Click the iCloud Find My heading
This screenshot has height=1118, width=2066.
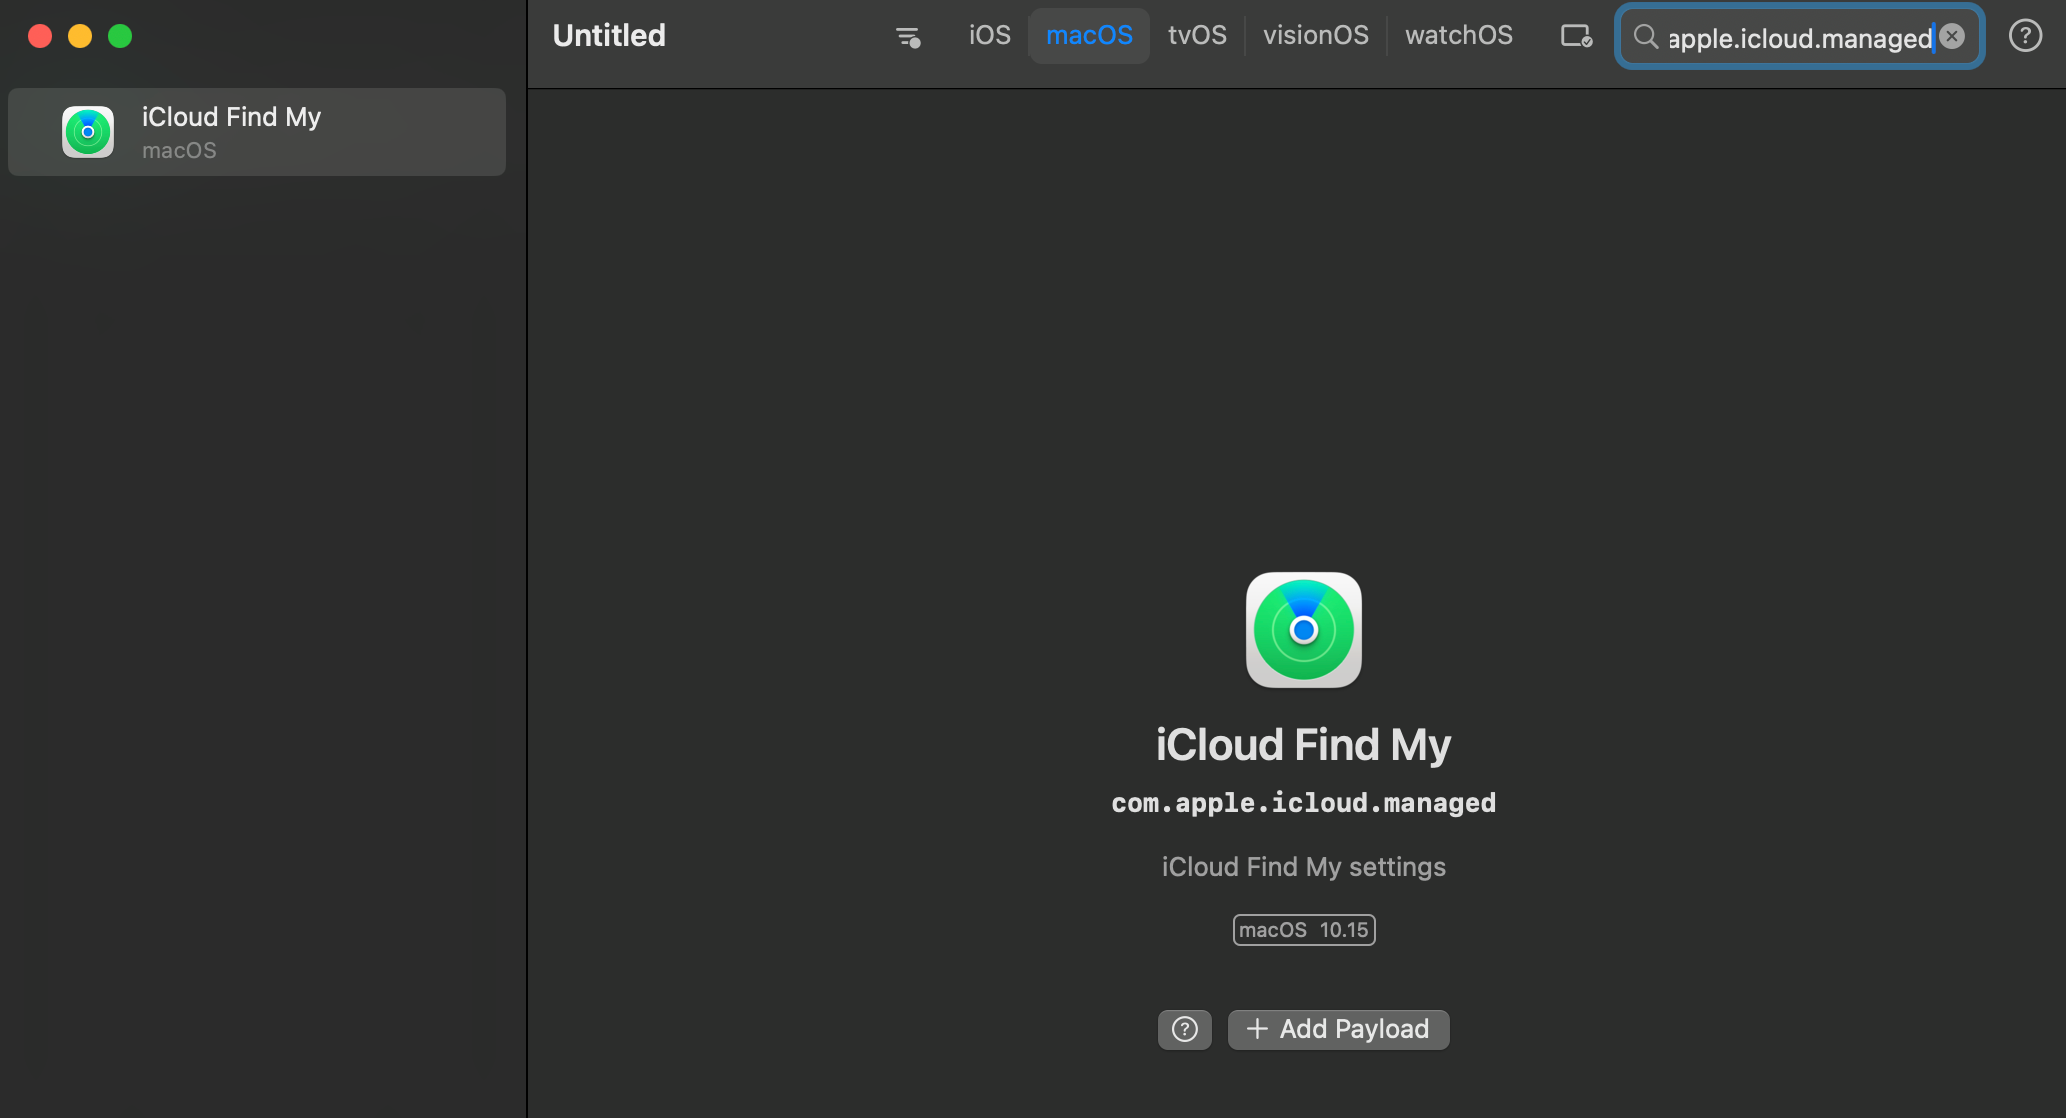click(x=1303, y=745)
